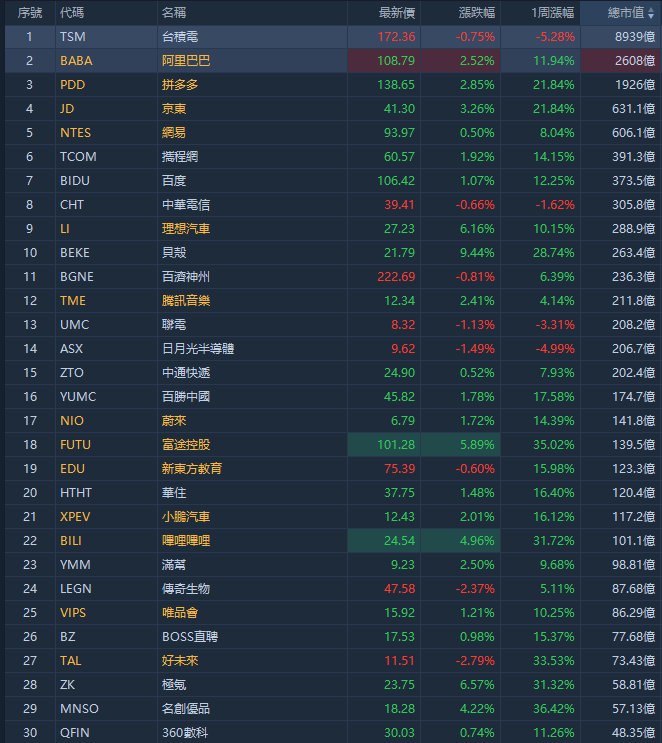Click the market cap 8939億

point(635,36)
